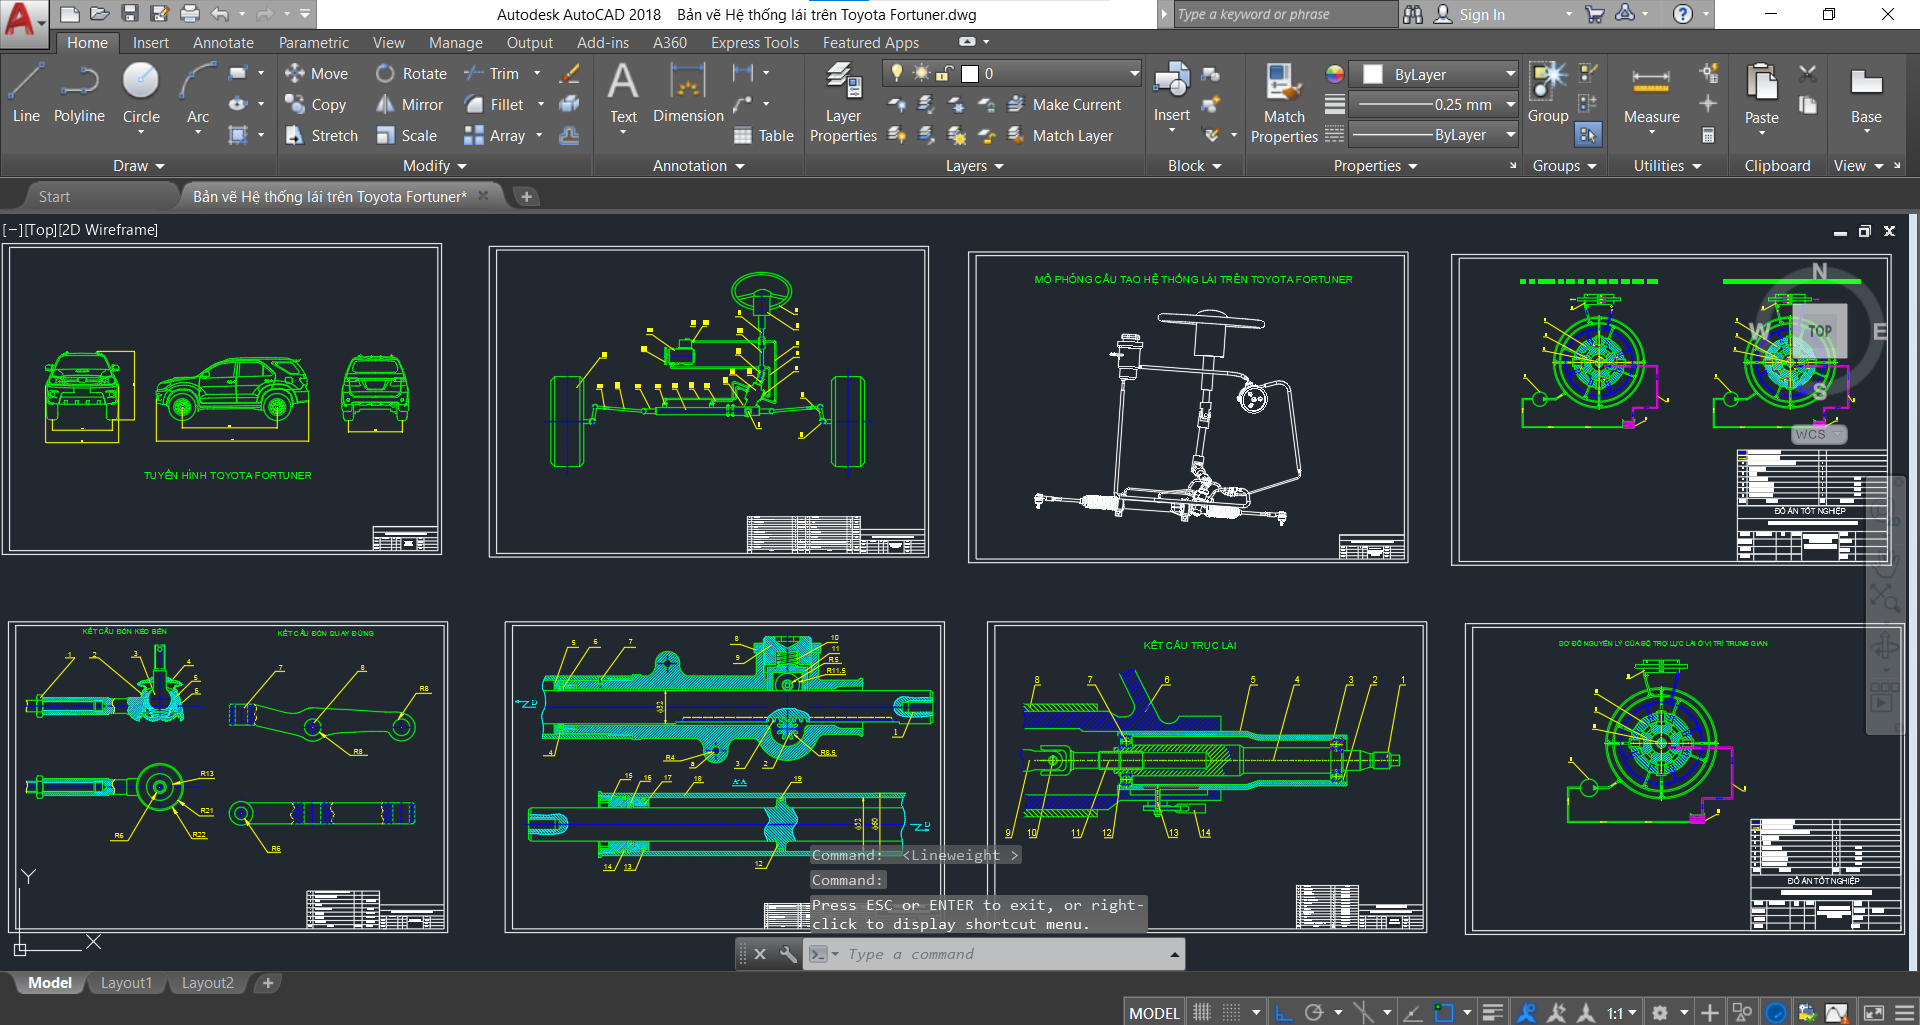The image size is (1920, 1025).
Task: Click the Trim tool
Action: tap(492, 73)
